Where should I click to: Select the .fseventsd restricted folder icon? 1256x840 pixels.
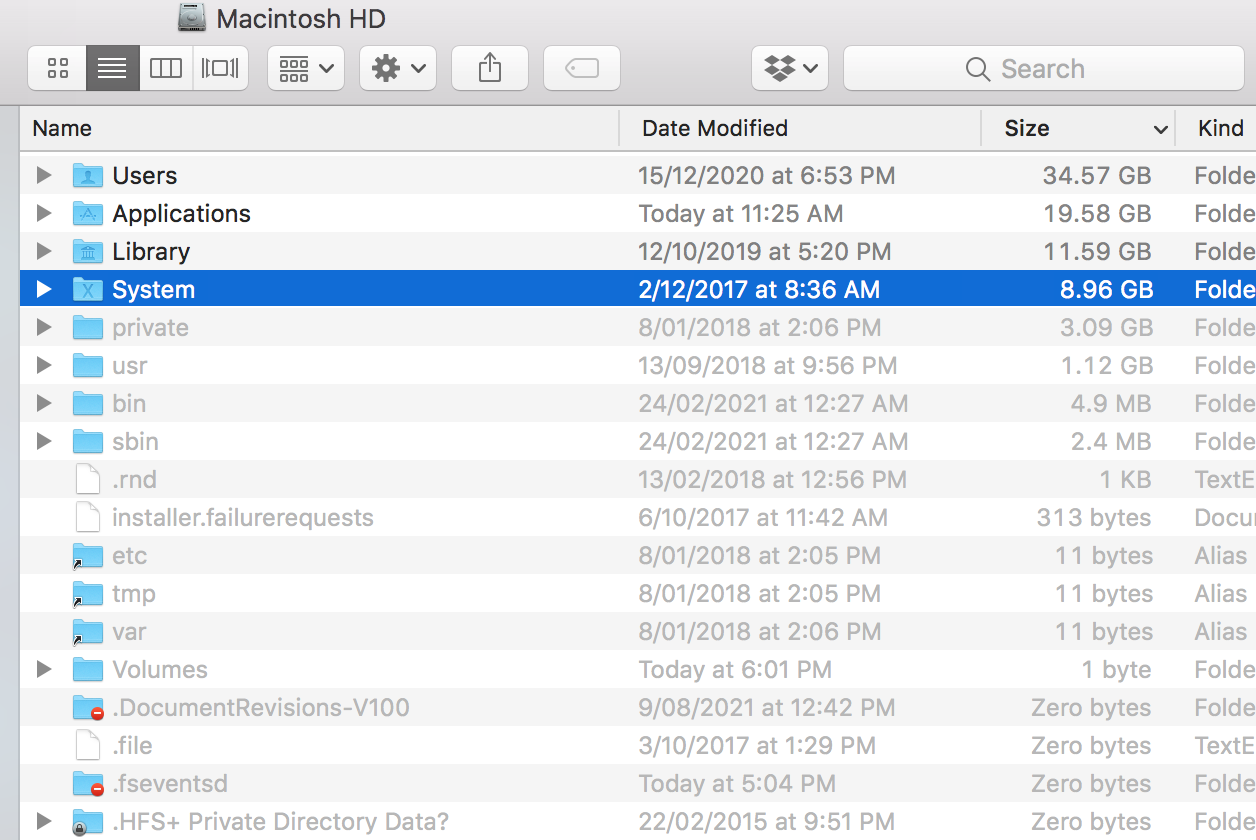pyautogui.click(x=88, y=784)
